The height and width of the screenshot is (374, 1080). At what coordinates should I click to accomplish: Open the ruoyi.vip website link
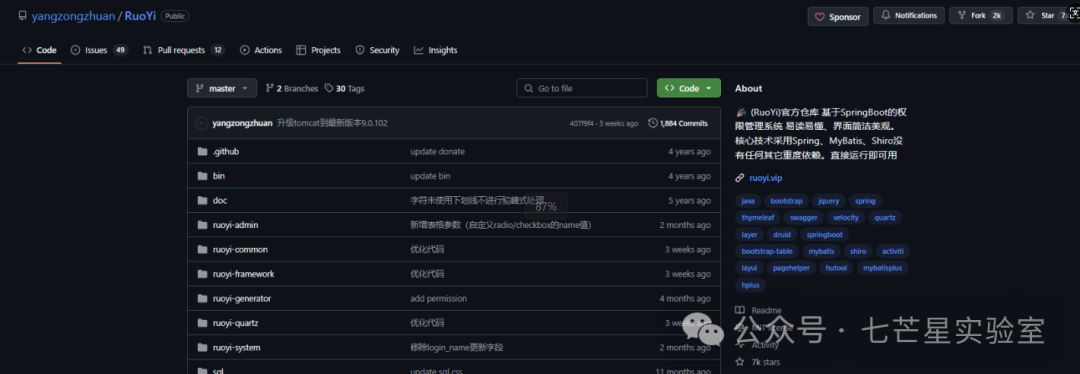tap(765, 178)
